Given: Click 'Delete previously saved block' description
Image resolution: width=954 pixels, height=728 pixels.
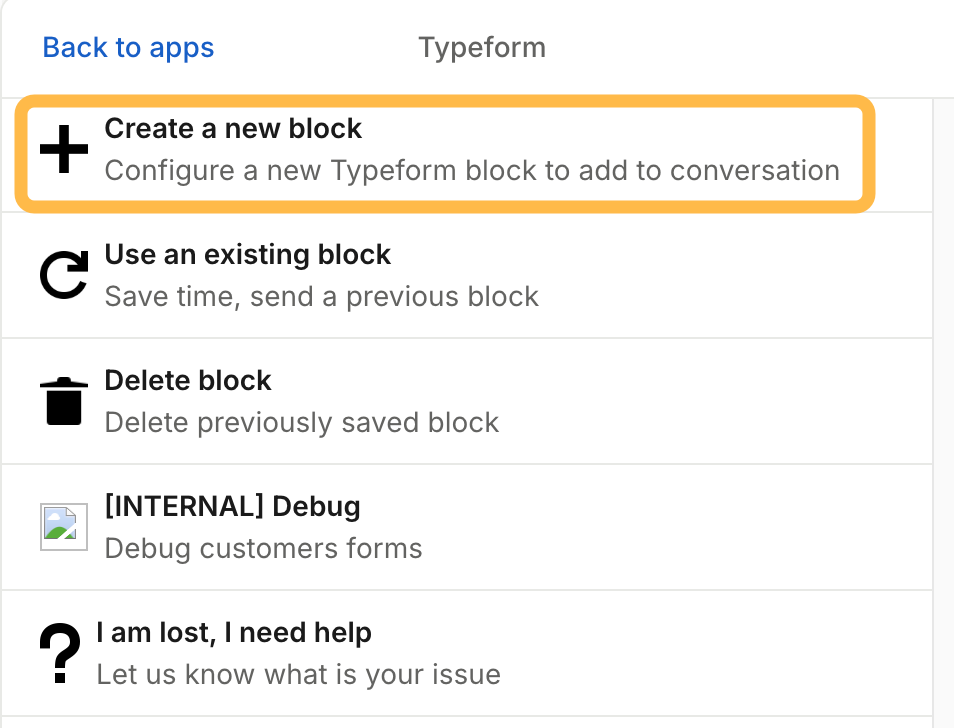Looking at the screenshot, I should [x=301, y=422].
